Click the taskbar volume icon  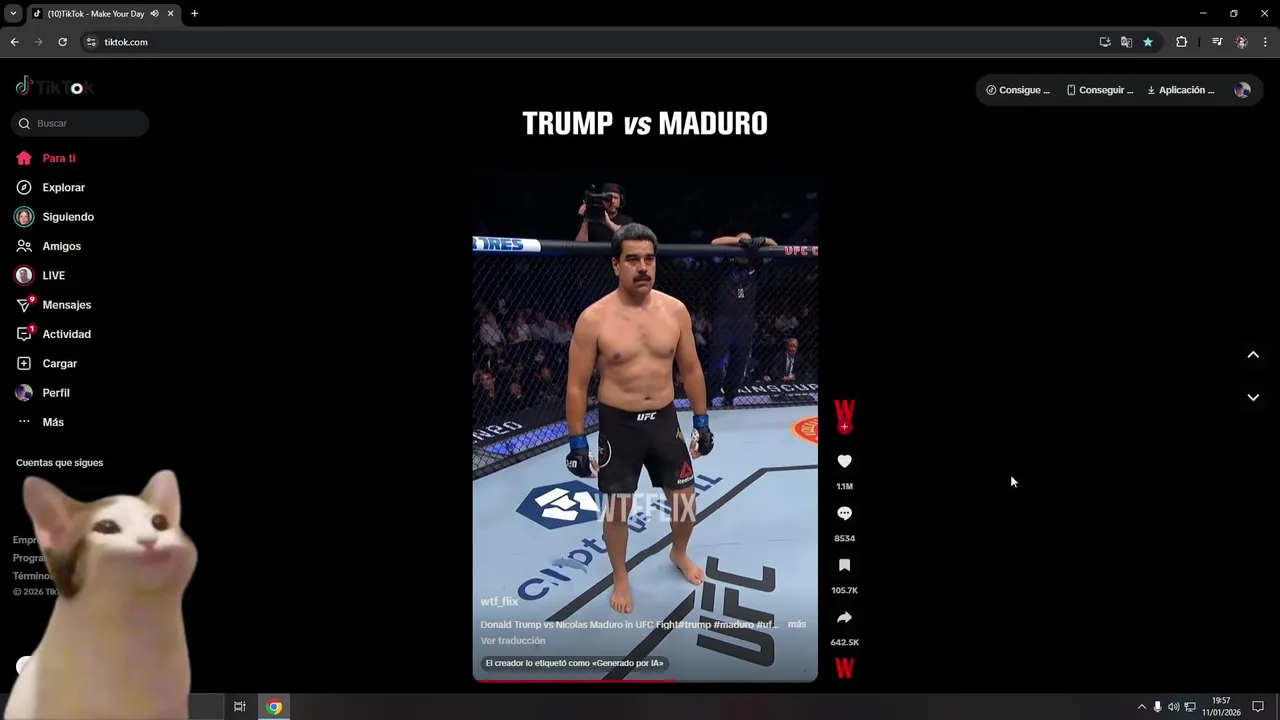click(1174, 707)
